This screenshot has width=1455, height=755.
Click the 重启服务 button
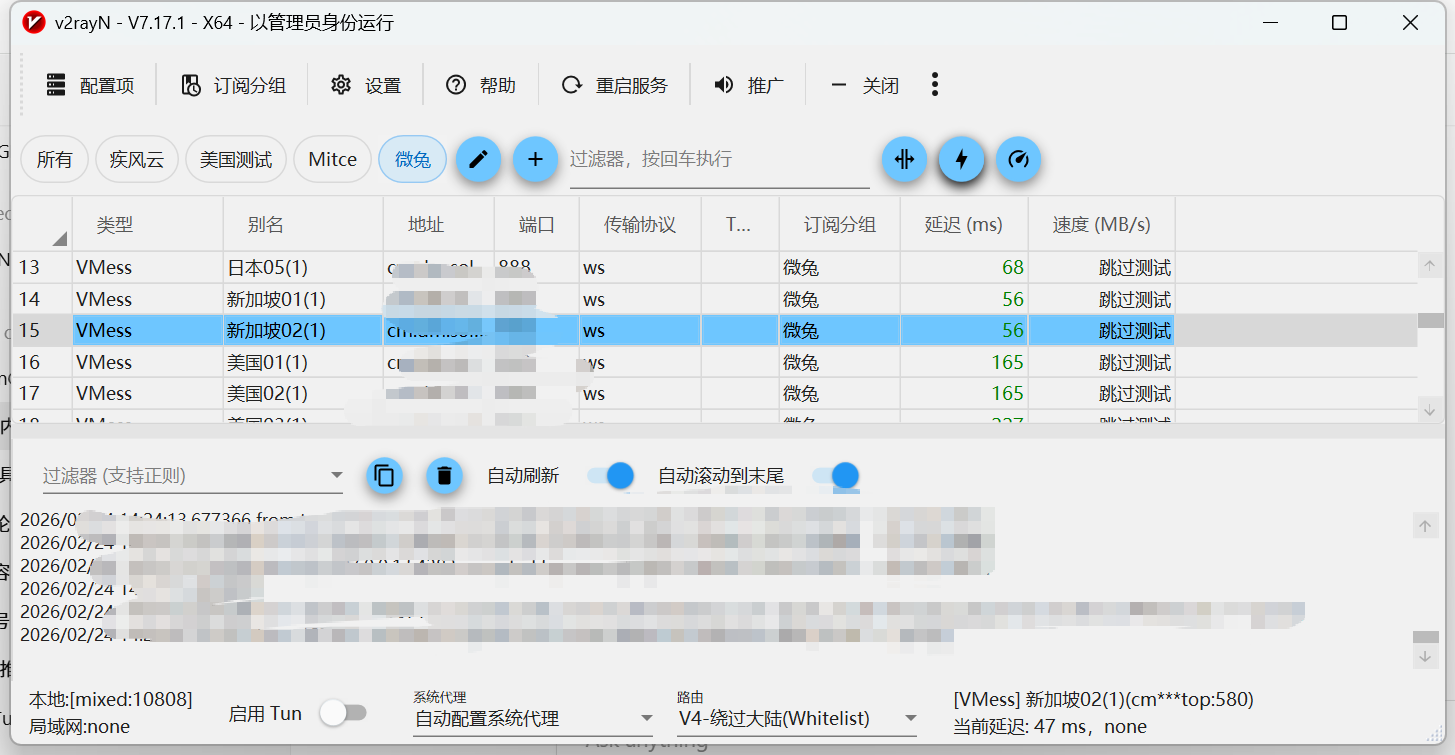(x=614, y=85)
